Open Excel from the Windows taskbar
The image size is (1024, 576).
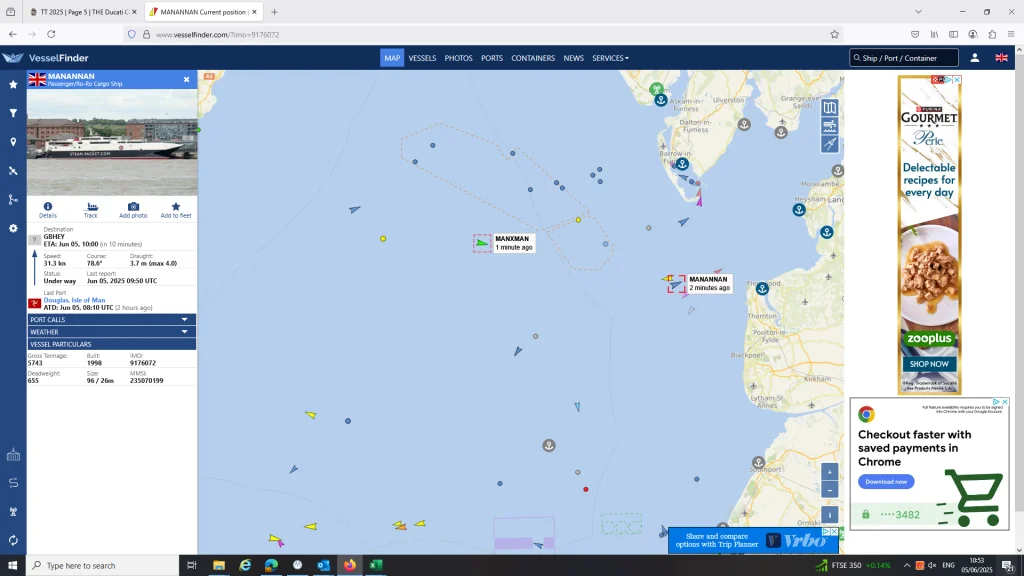click(376, 565)
